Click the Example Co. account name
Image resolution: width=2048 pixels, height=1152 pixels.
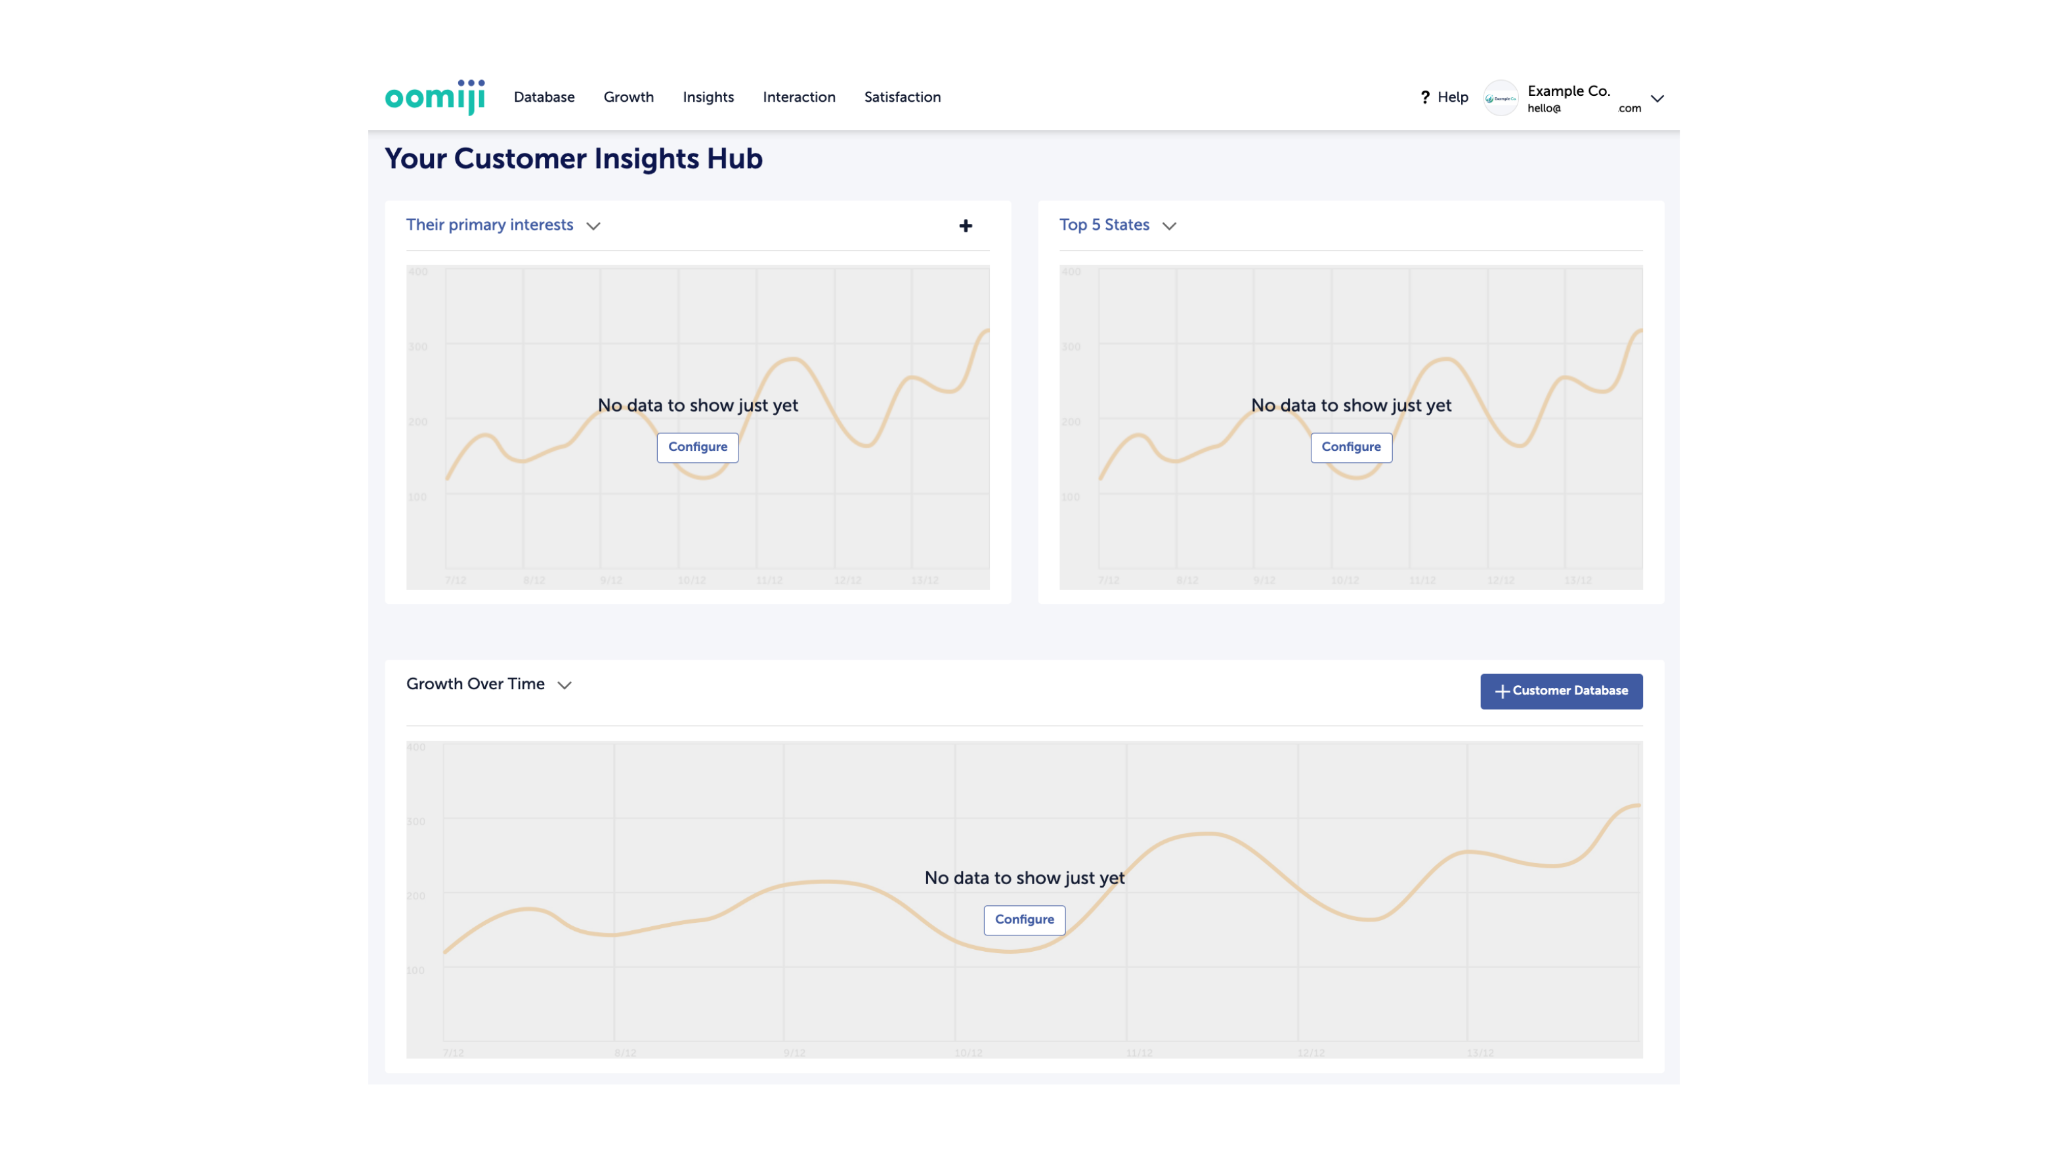[x=1568, y=91]
